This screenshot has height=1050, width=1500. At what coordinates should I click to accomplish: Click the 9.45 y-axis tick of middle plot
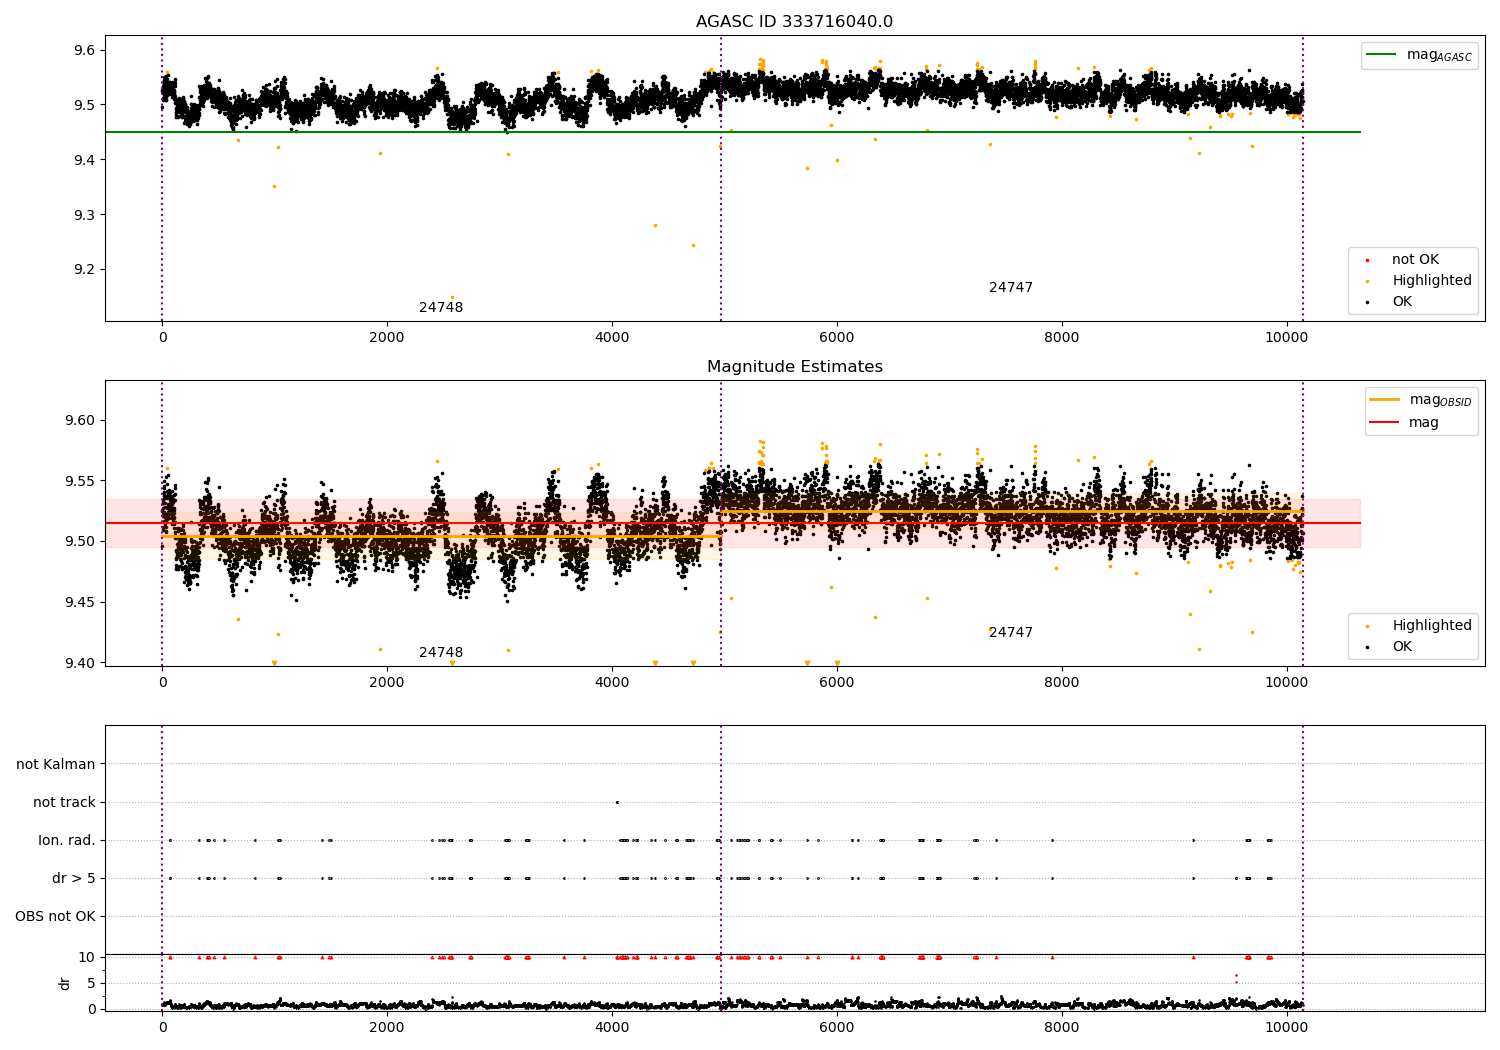tap(82, 603)
